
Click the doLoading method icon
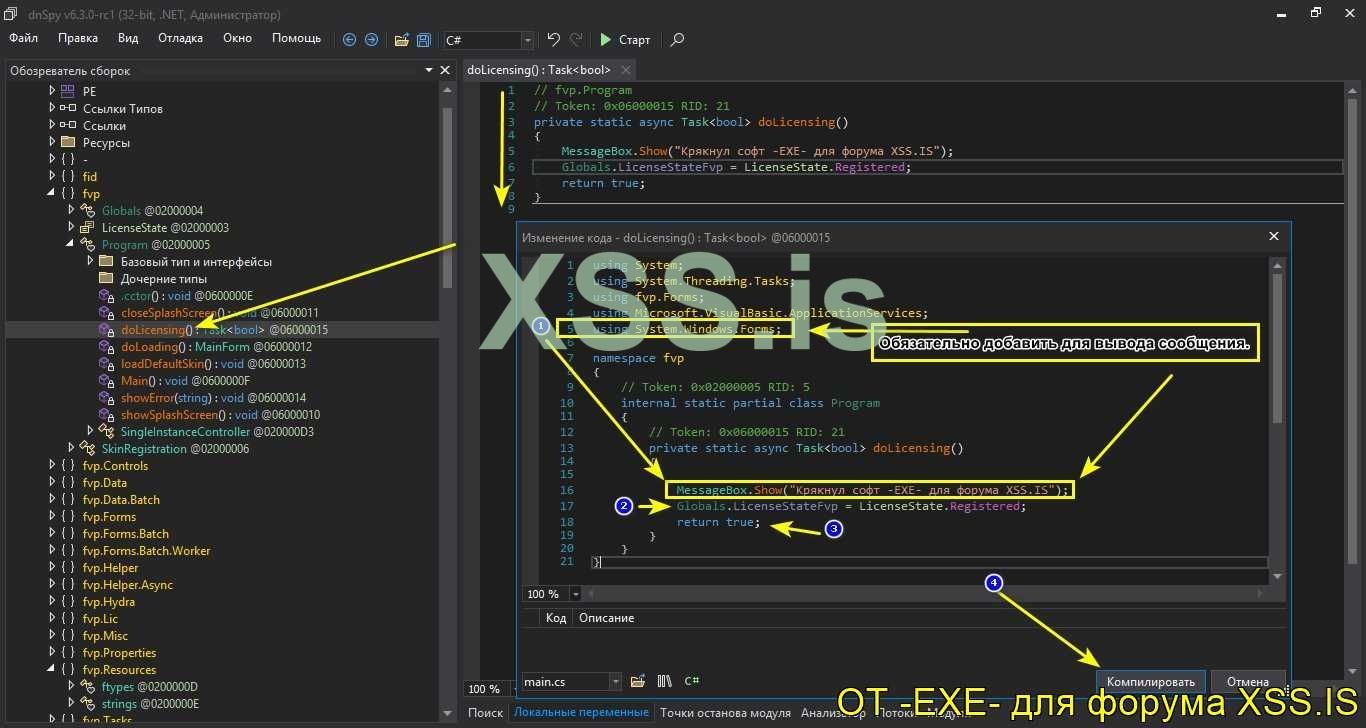(105, 346)
